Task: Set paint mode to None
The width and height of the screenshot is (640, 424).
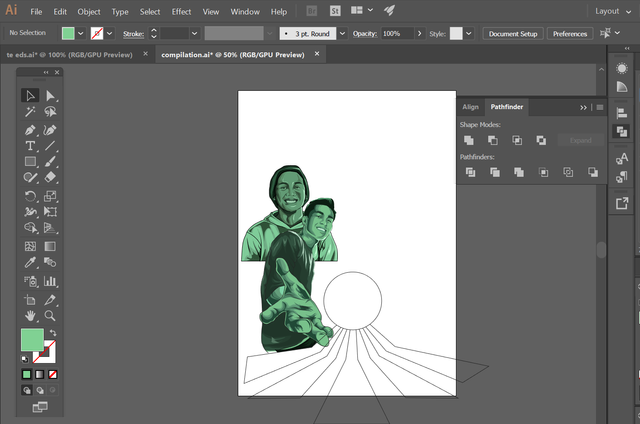Action: pos(53,375)
